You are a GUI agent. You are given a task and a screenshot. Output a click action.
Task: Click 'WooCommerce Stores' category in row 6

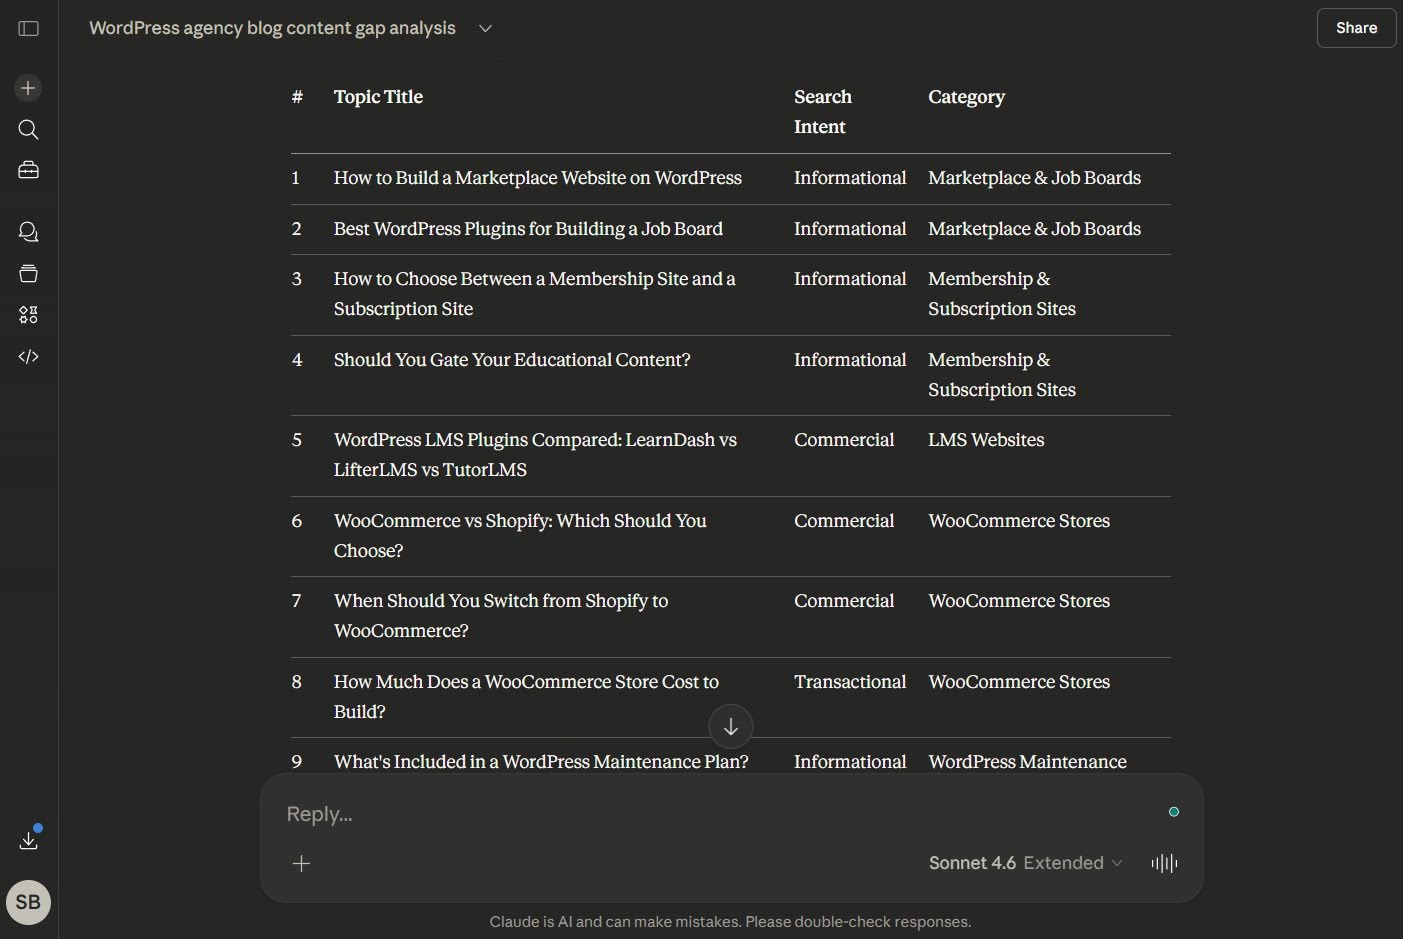[1019, 521]
